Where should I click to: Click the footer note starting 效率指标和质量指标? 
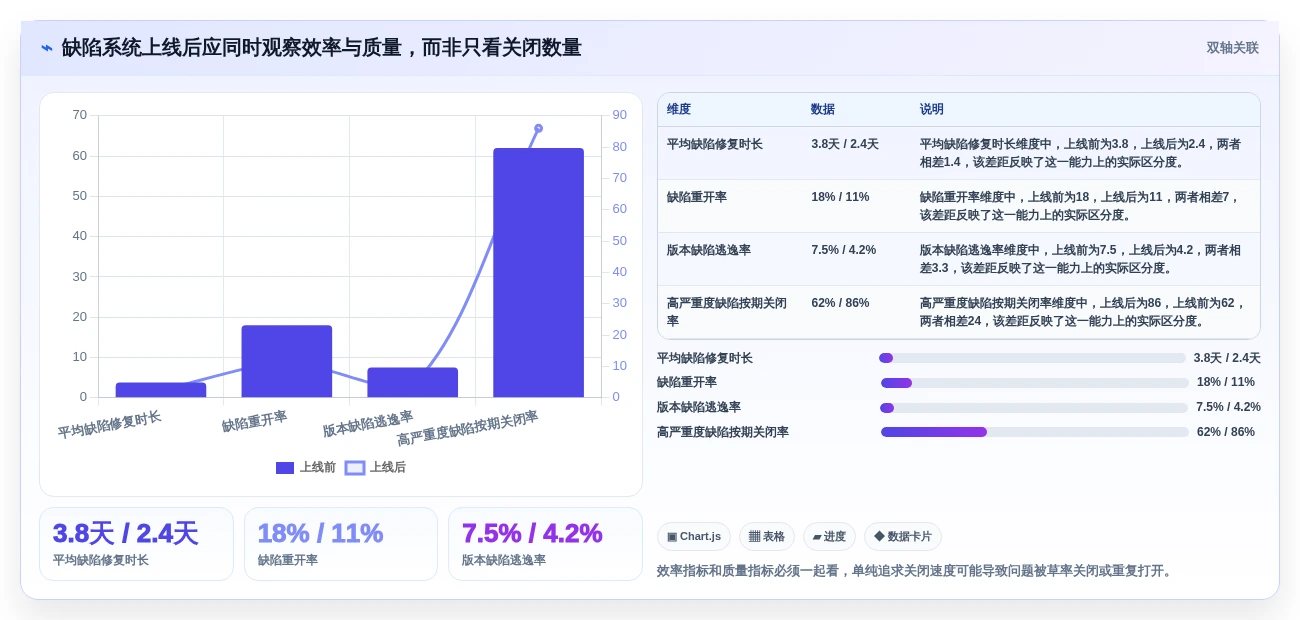tap(916, 571)
